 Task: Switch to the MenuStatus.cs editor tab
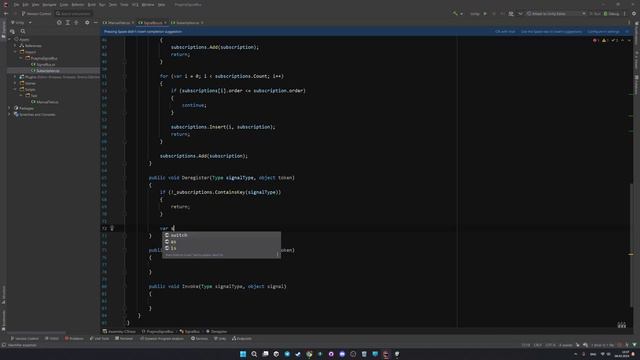point(118,23)
